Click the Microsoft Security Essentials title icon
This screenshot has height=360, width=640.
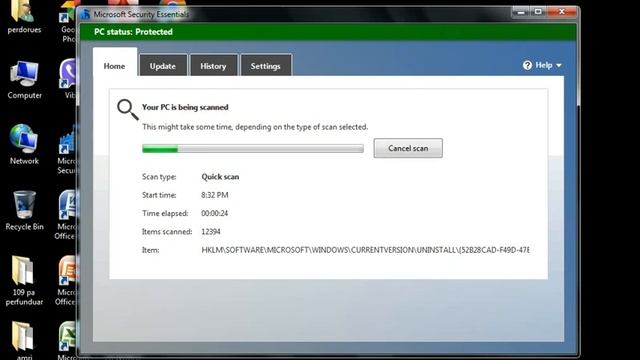pos(85,14)
